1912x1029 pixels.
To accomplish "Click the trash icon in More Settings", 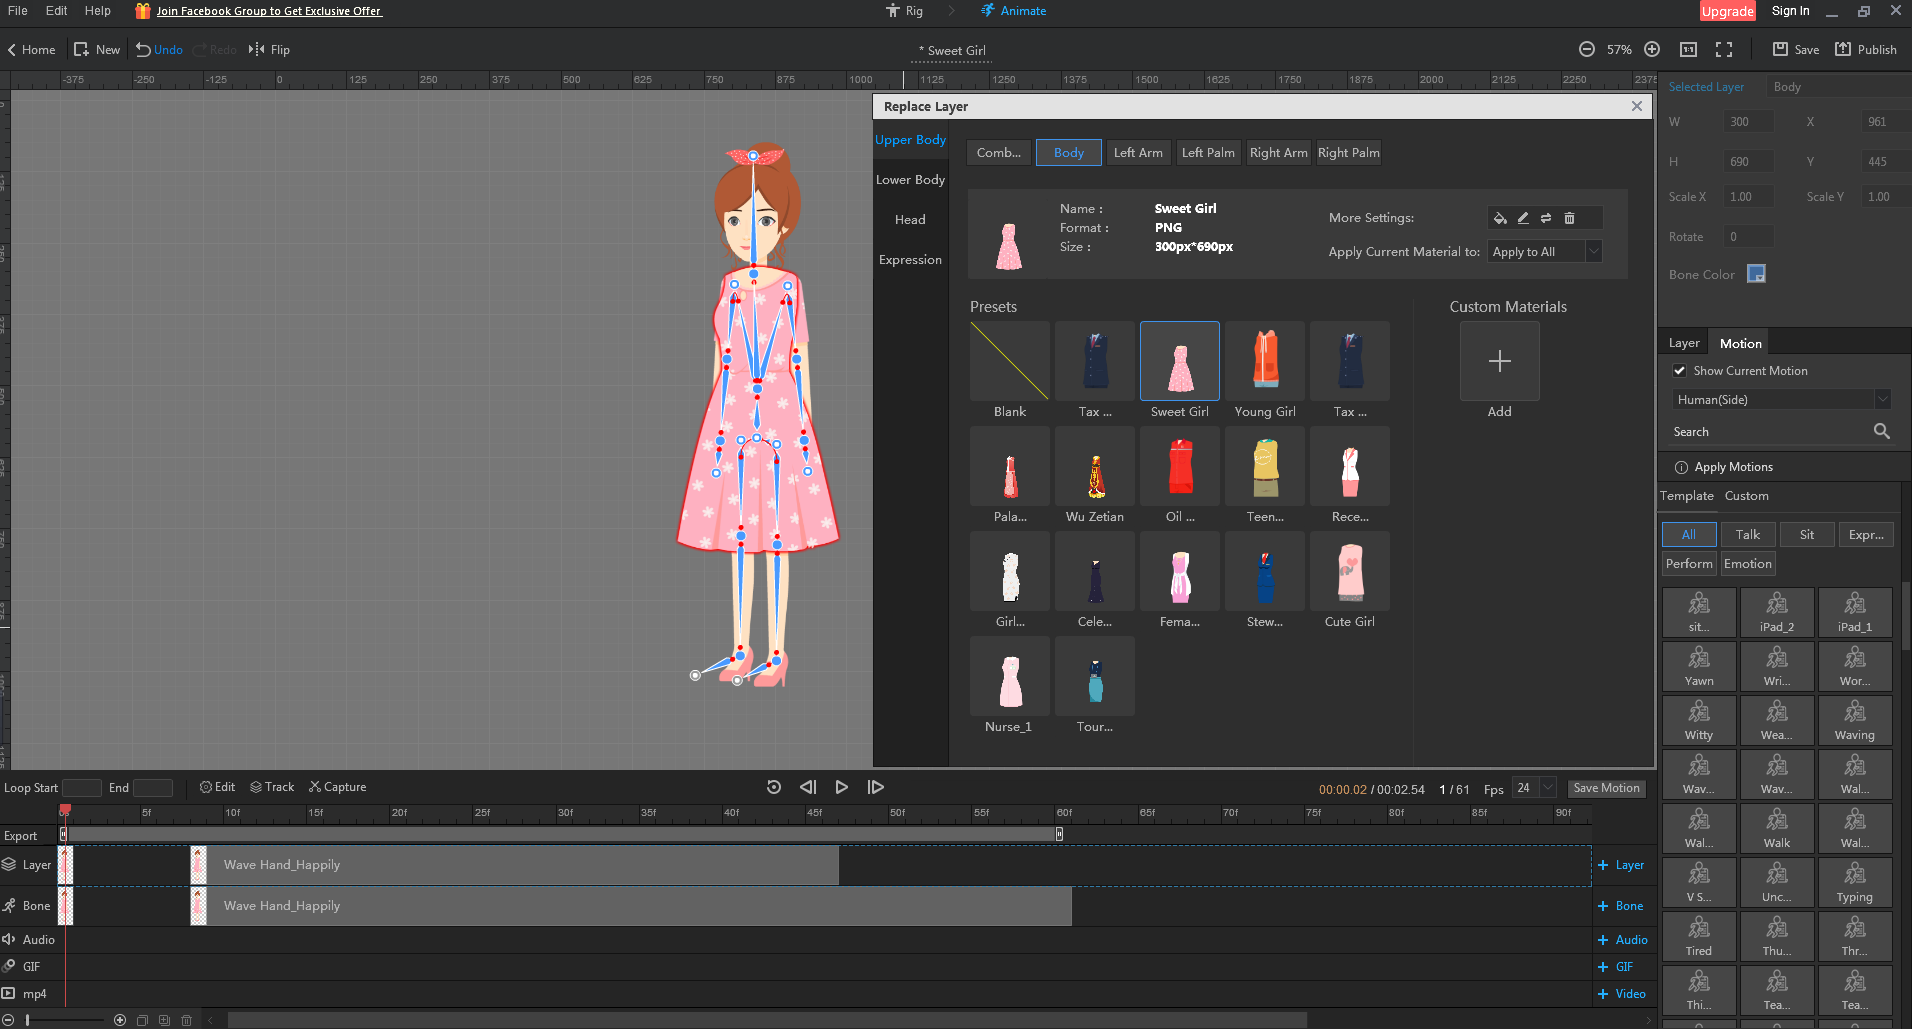I will tap(1569, 218).
